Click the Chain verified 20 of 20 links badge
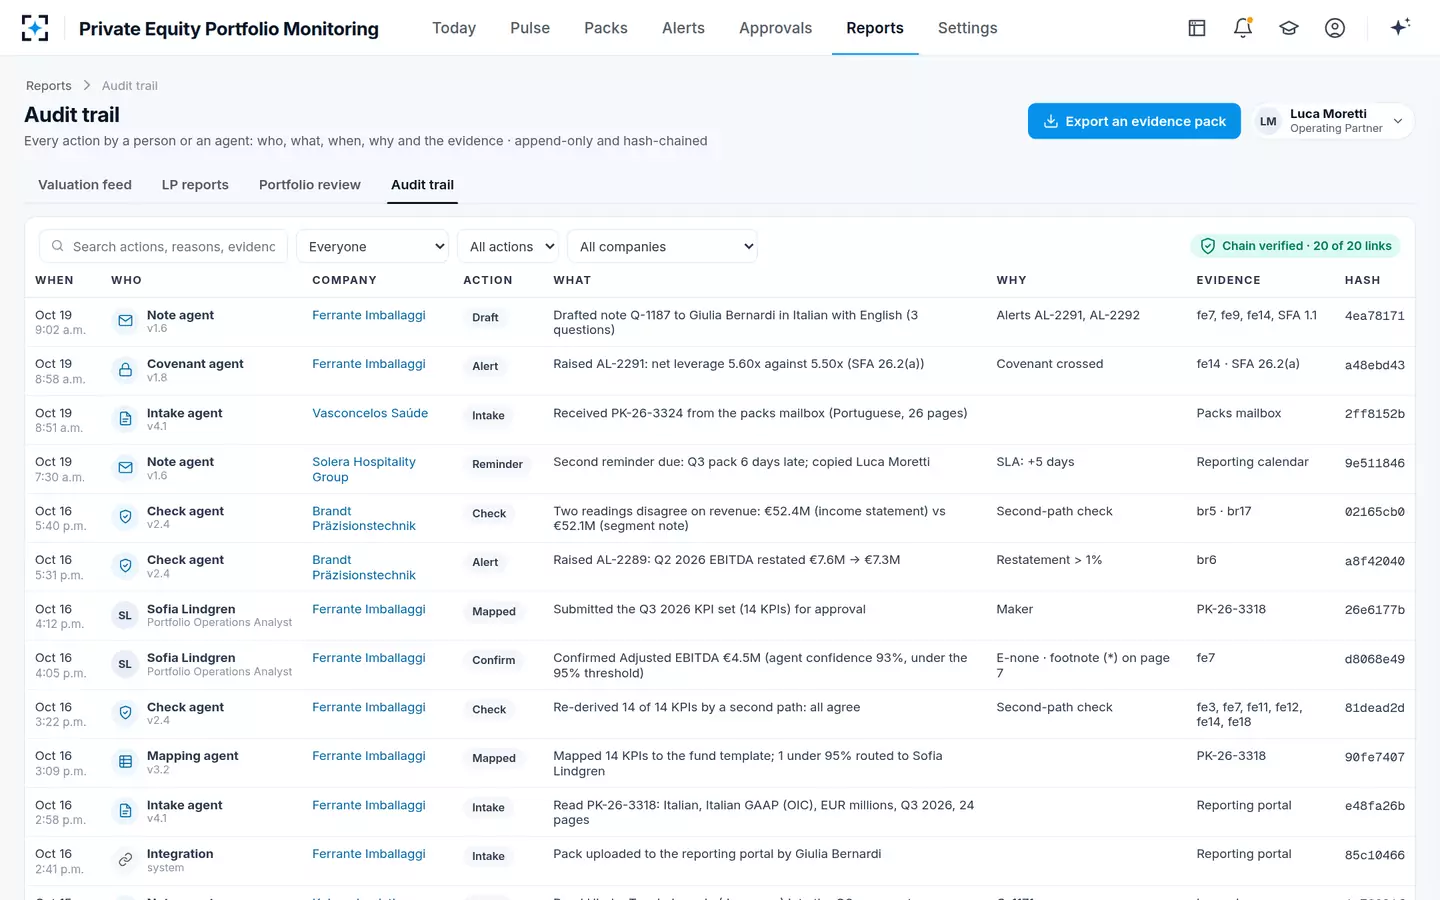Image resolution: width=1440 pixels, height=900 pixels. point(1296,246)
